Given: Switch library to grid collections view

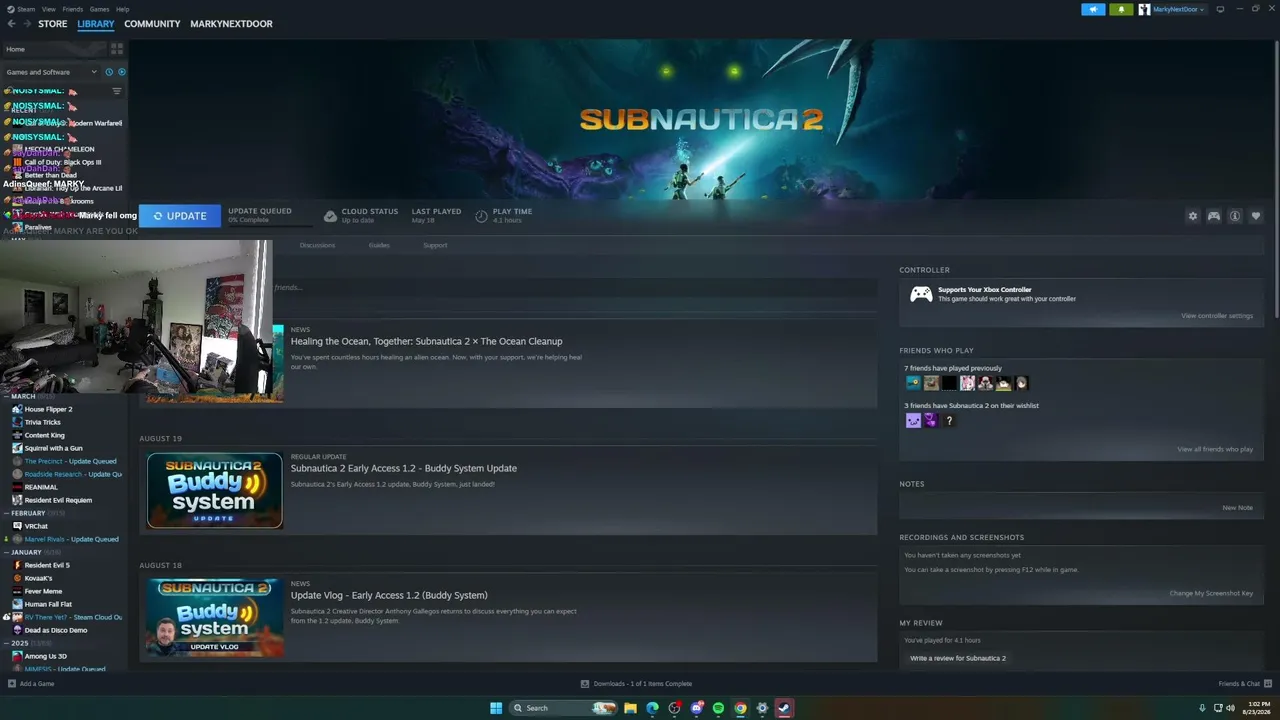Looking at the screenshot, I should tap(117, 48).
